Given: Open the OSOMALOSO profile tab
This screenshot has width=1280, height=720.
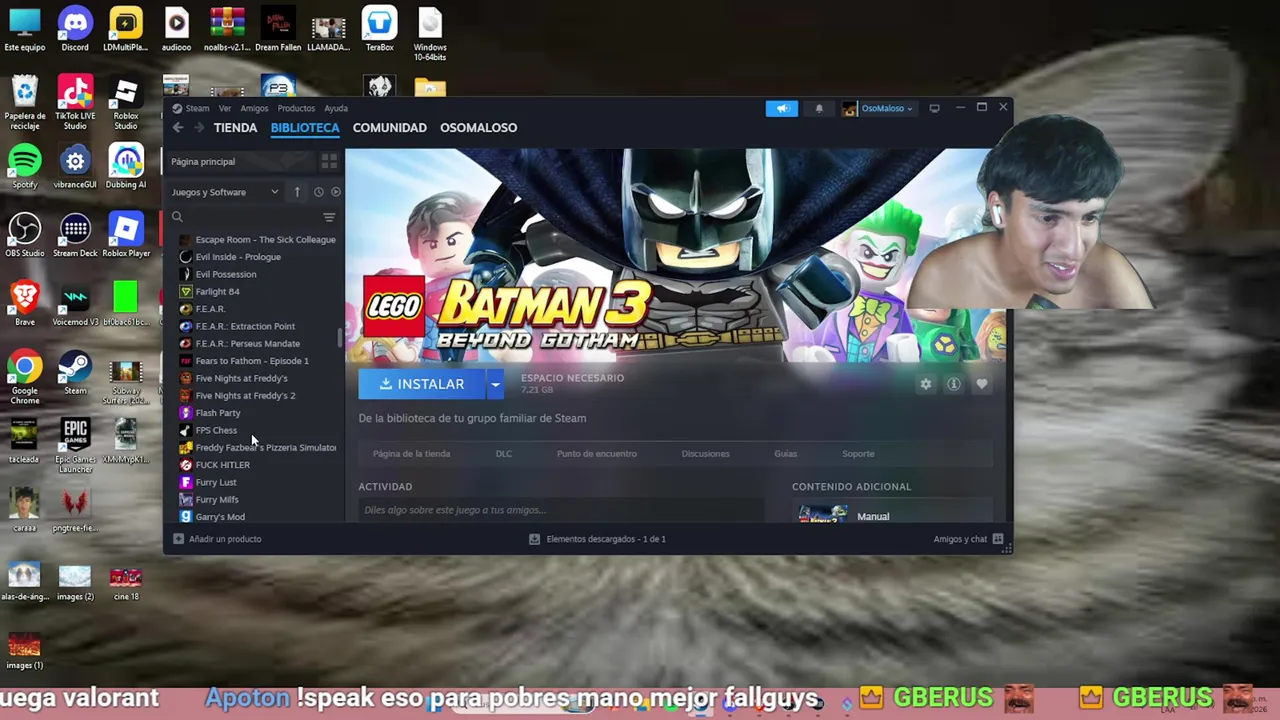Looking at the screenshot, I should (x=478, y=128).
